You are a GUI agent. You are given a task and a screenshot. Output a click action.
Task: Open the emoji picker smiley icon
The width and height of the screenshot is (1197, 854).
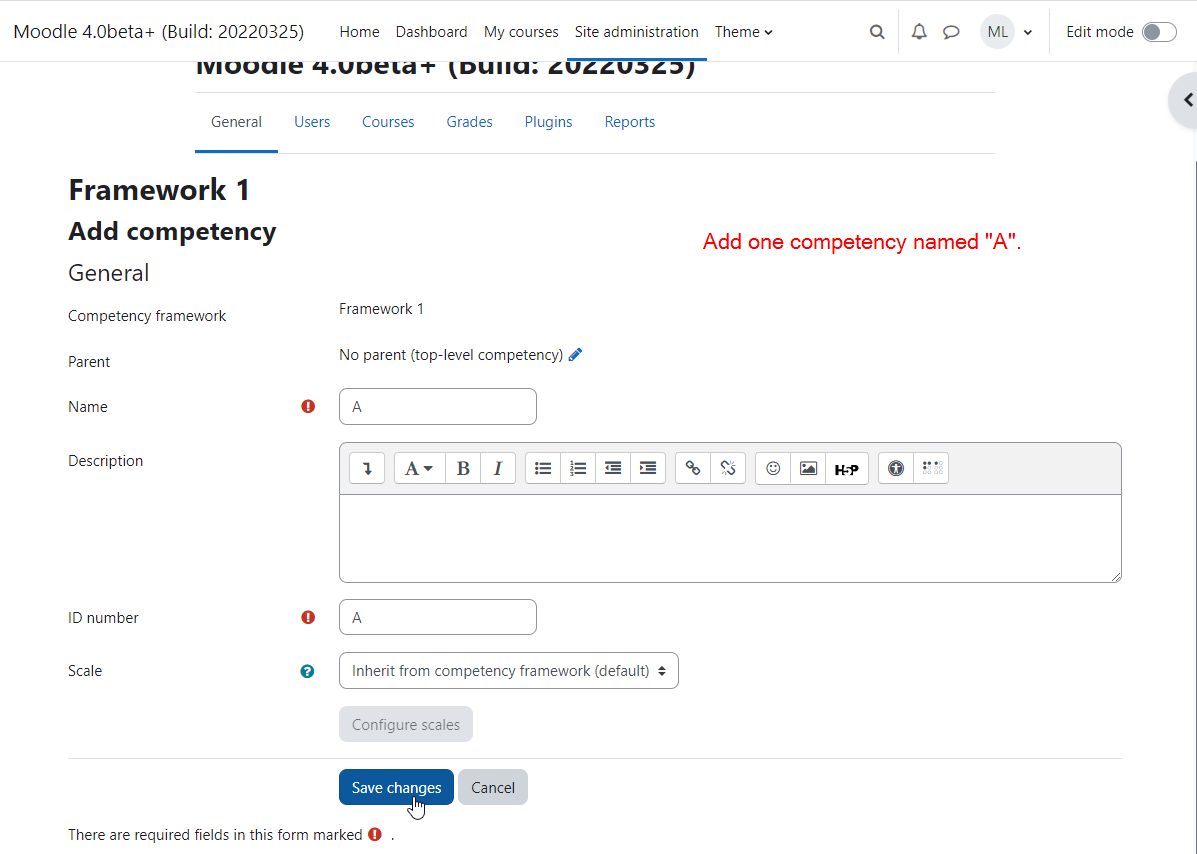(773, 469)
